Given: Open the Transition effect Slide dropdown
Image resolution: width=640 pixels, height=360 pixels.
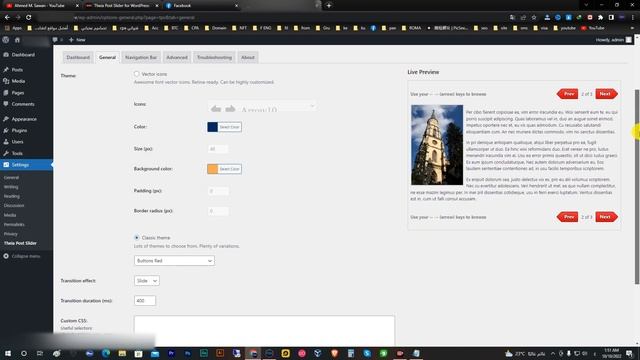Looking at the screenshot, I should 147,281.
